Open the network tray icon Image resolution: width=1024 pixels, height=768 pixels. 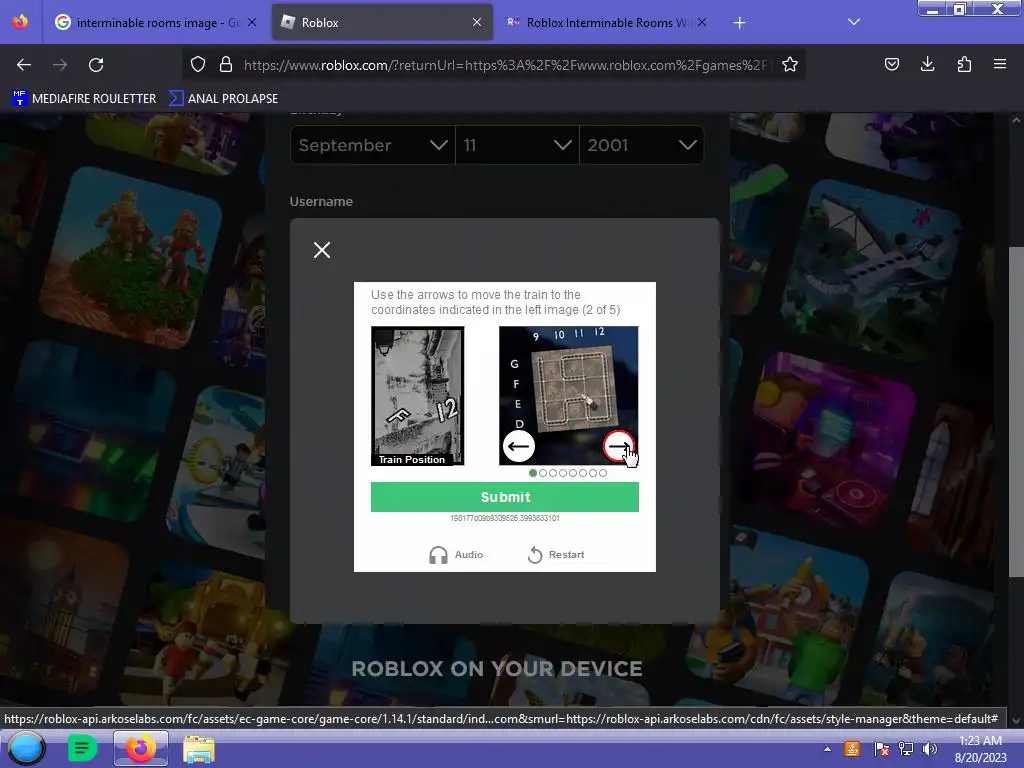[905, 749]
